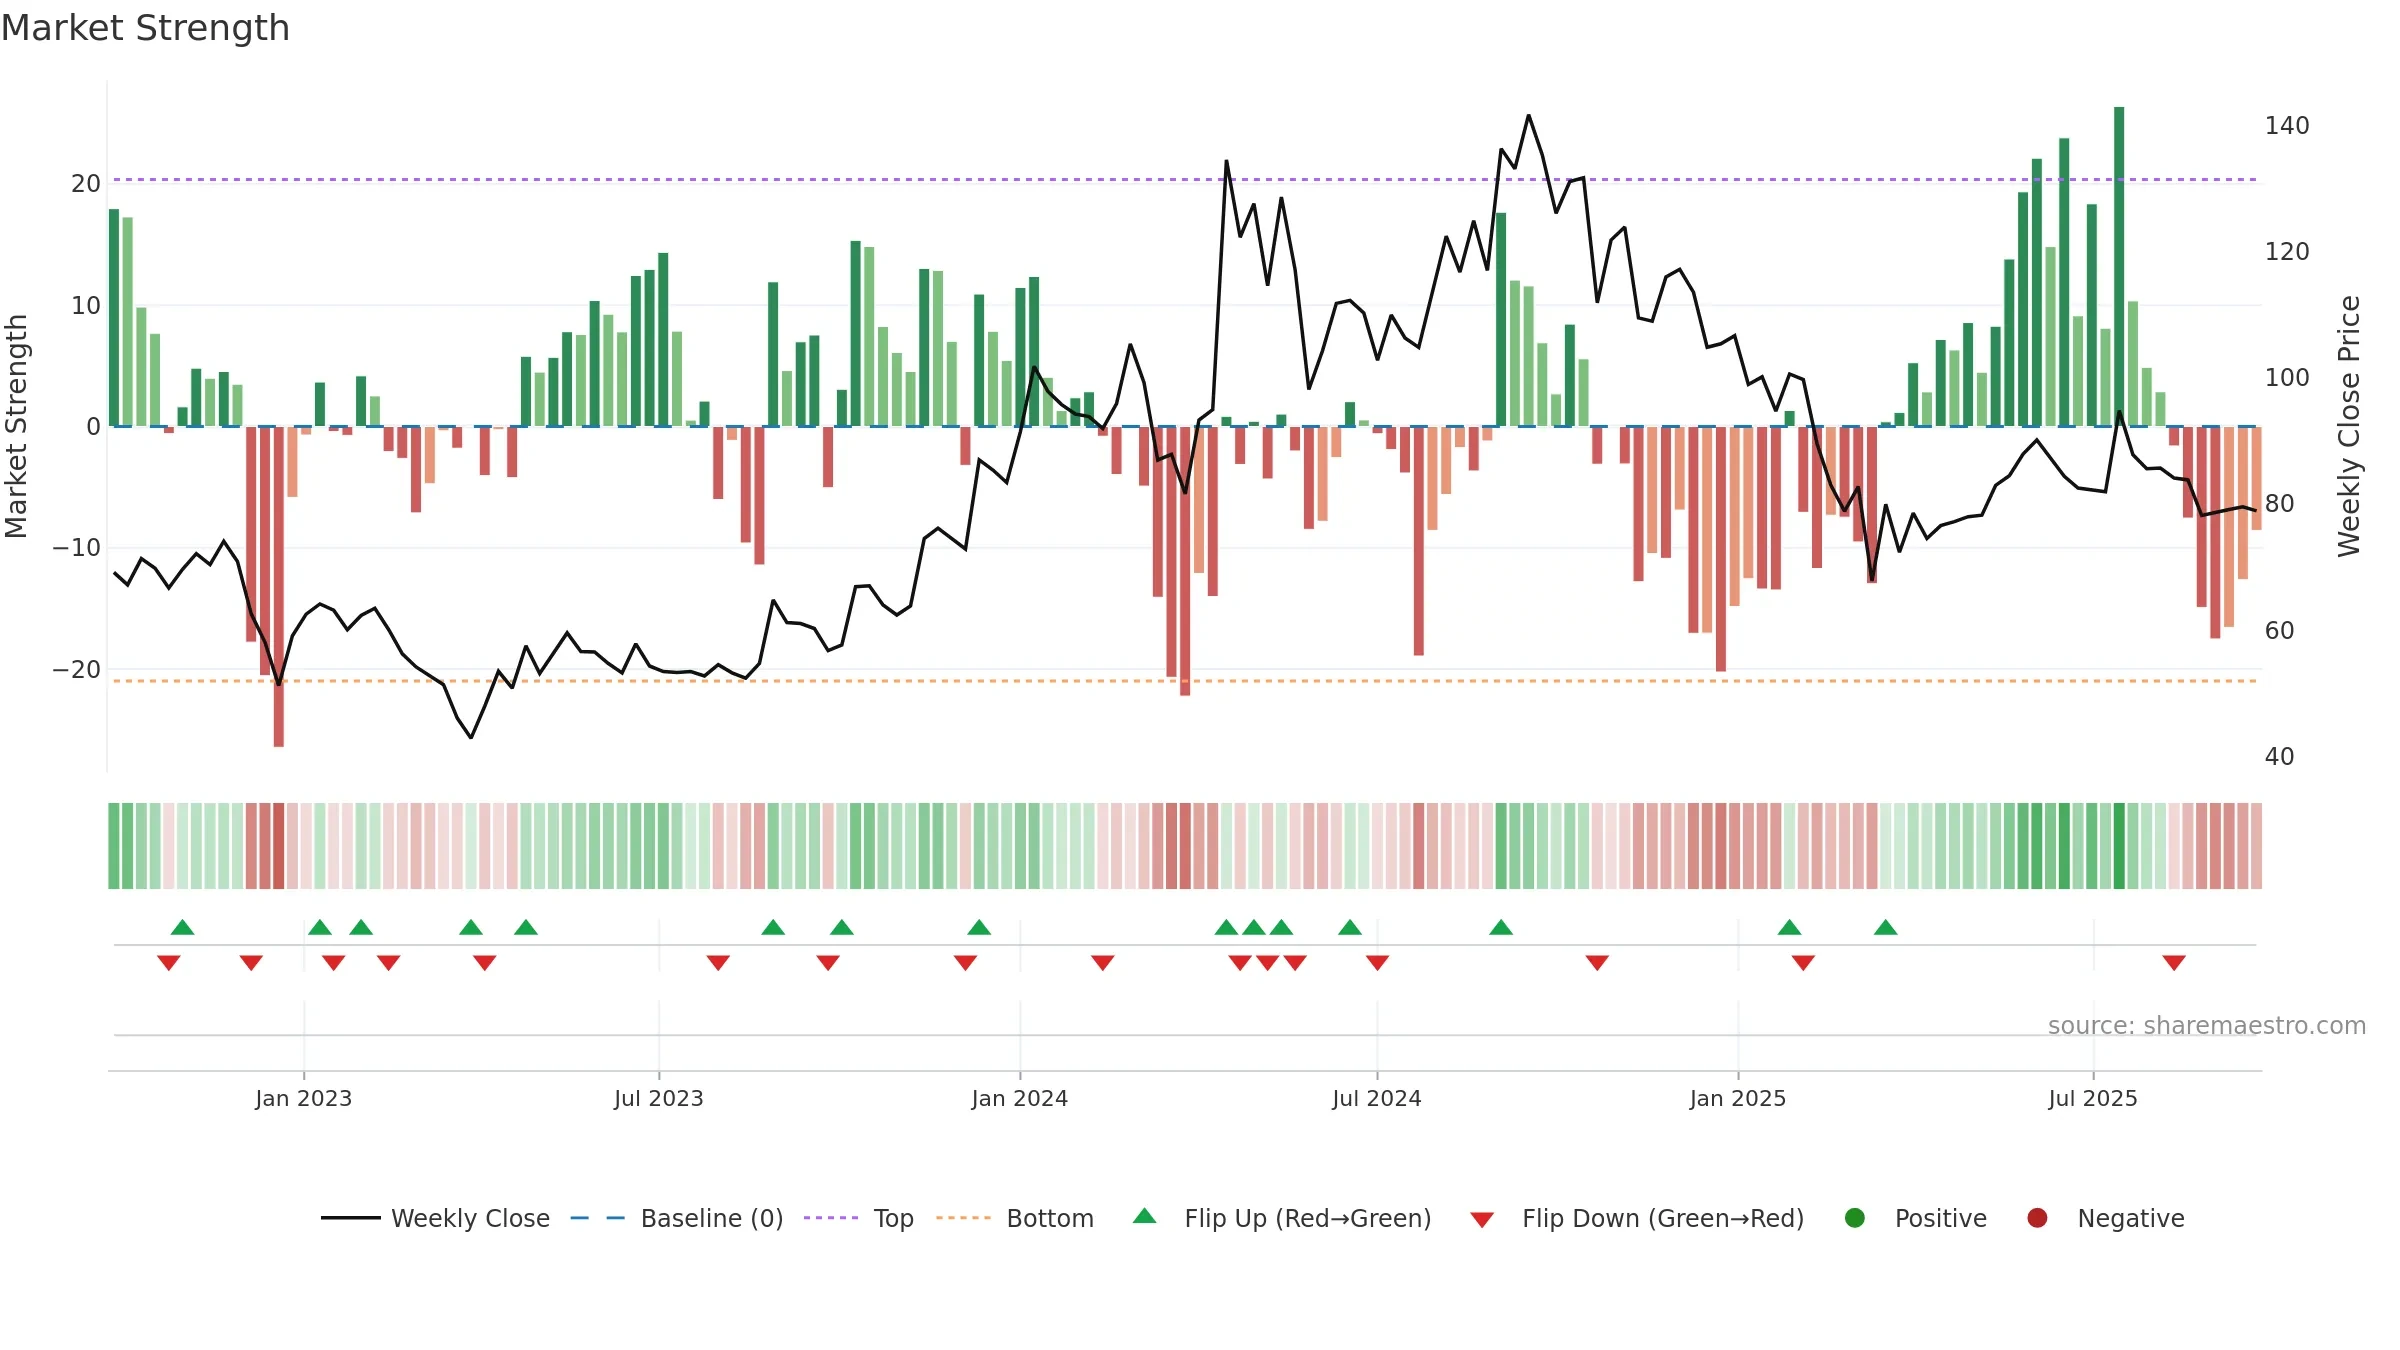Click the source: sharemaestro.com text
This screenshot has height=1350, width=2400.
tap(2207, 1026)
